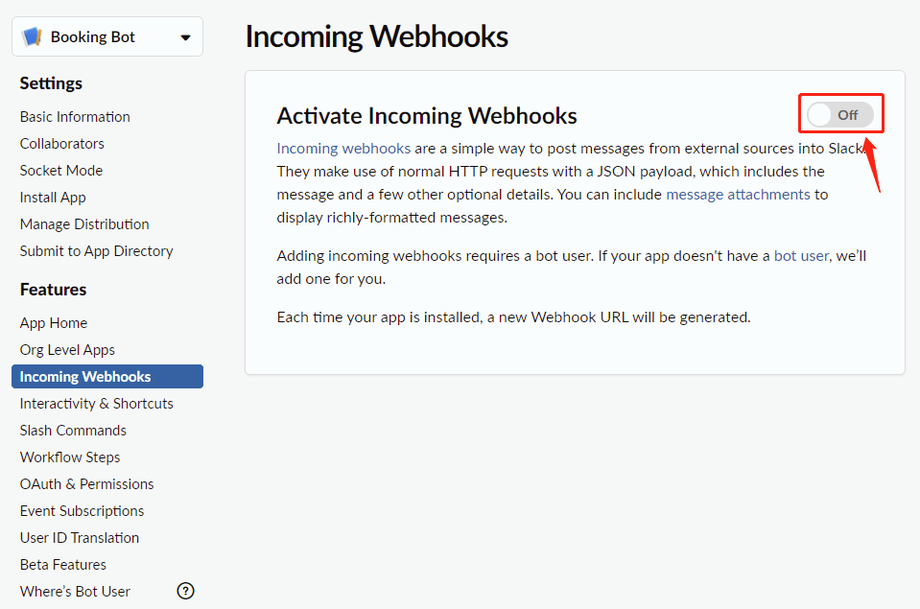Go to Slash Commands
The image size is (920, 609).
(73, 431)
